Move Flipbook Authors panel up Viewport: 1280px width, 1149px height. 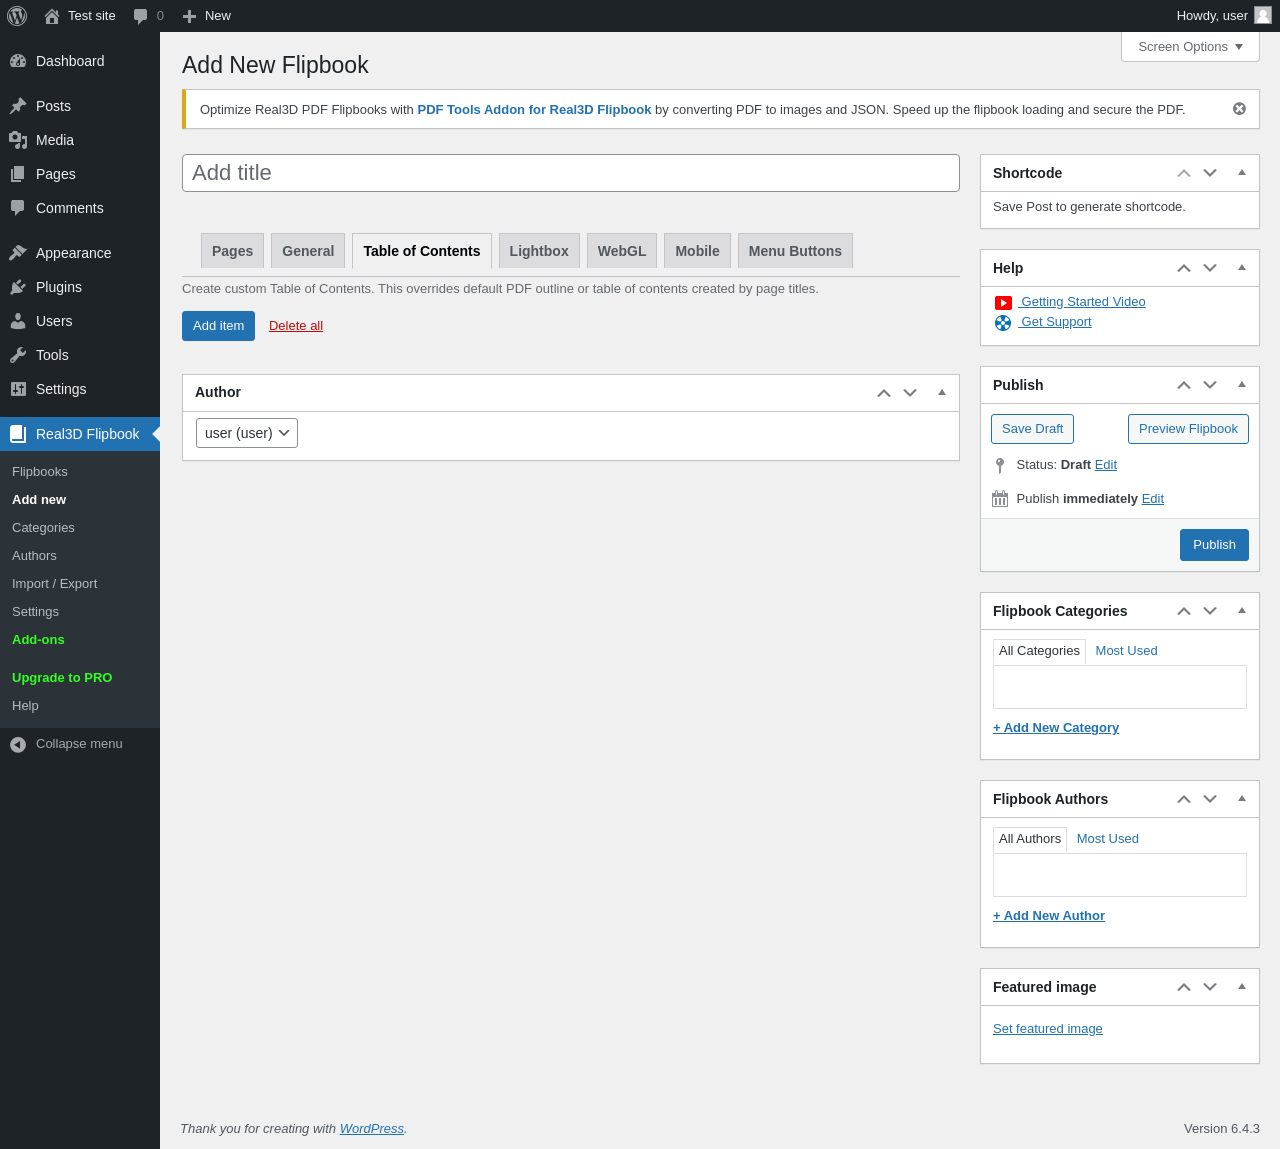1184,799
